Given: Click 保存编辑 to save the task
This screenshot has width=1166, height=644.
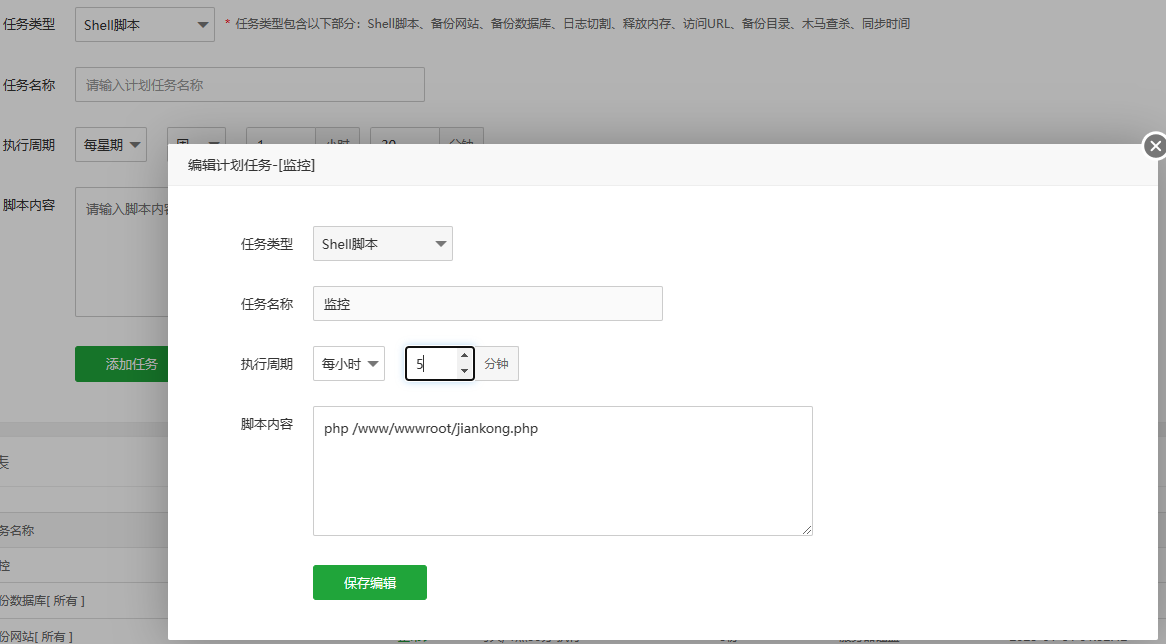Looking at the screenshot, I should [369, 583].
